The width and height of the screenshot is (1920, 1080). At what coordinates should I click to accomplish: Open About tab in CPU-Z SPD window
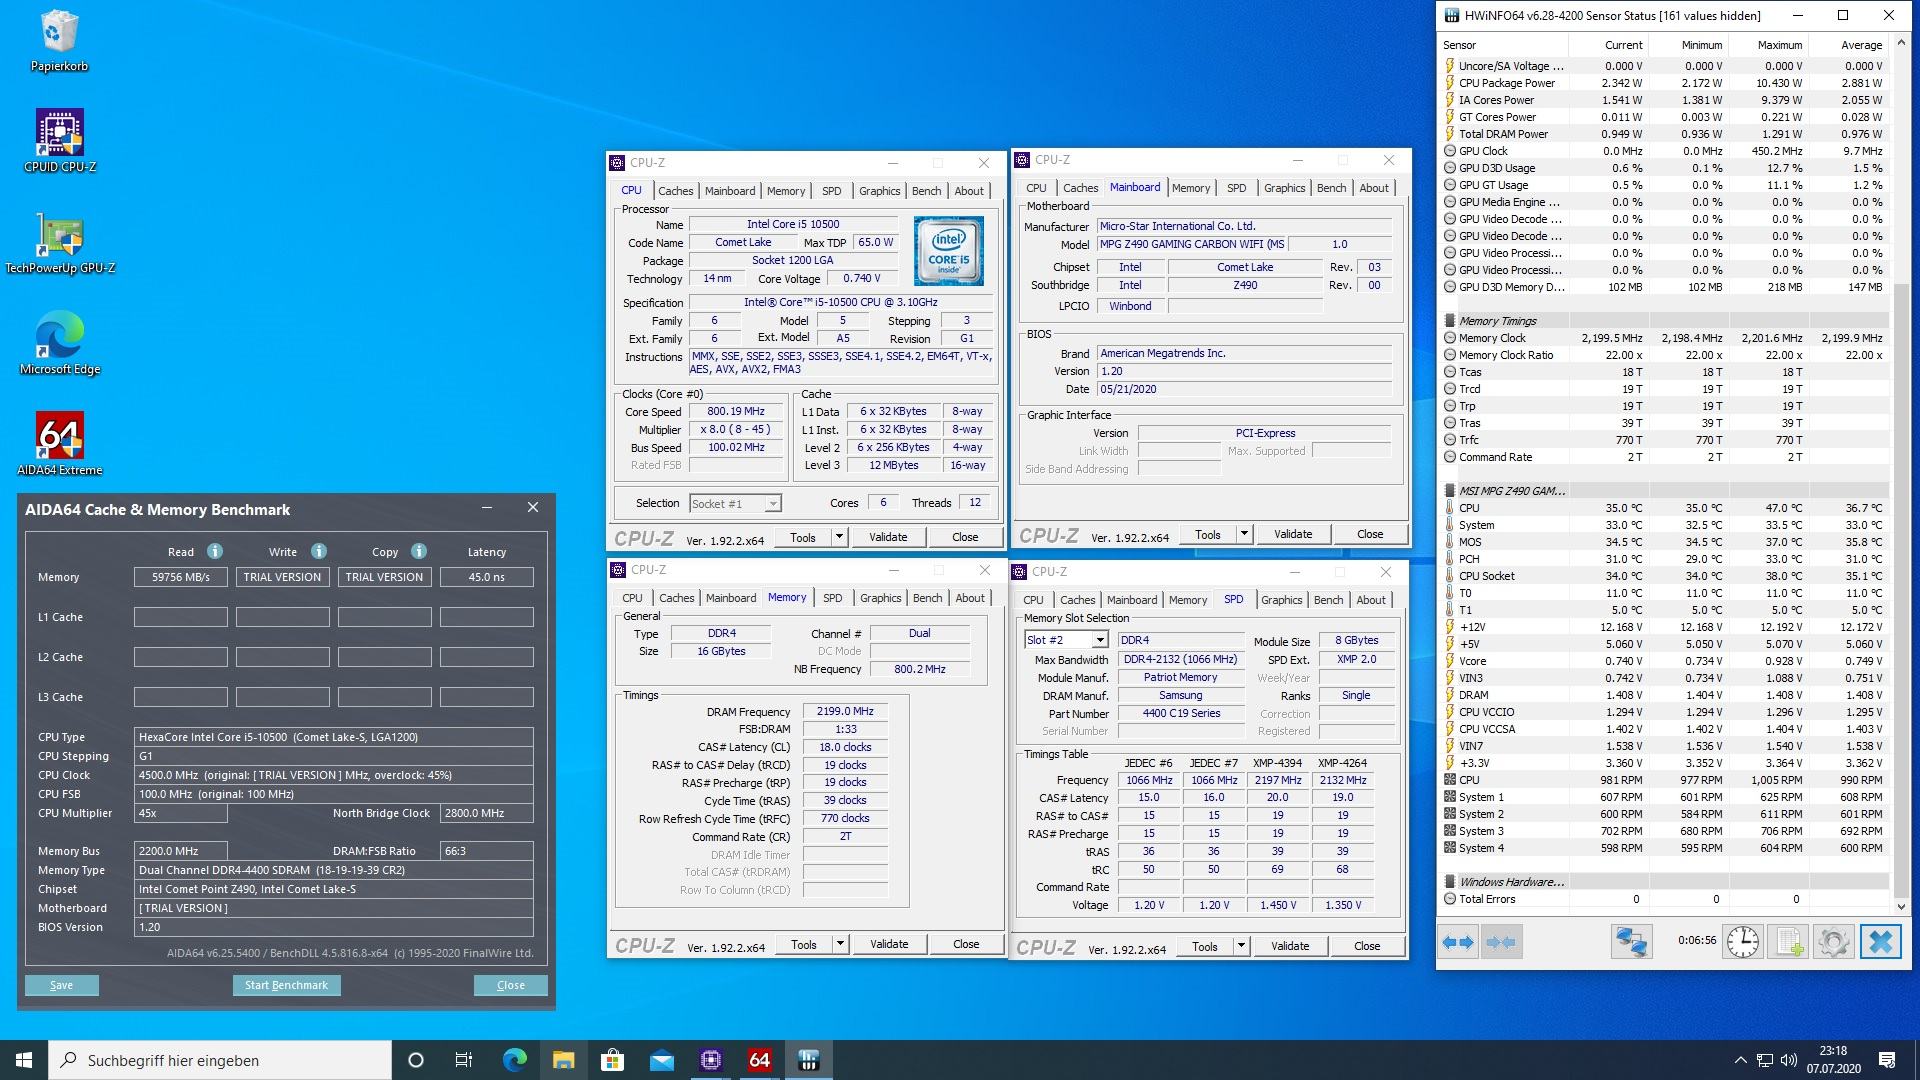(x=1371, y=600)
